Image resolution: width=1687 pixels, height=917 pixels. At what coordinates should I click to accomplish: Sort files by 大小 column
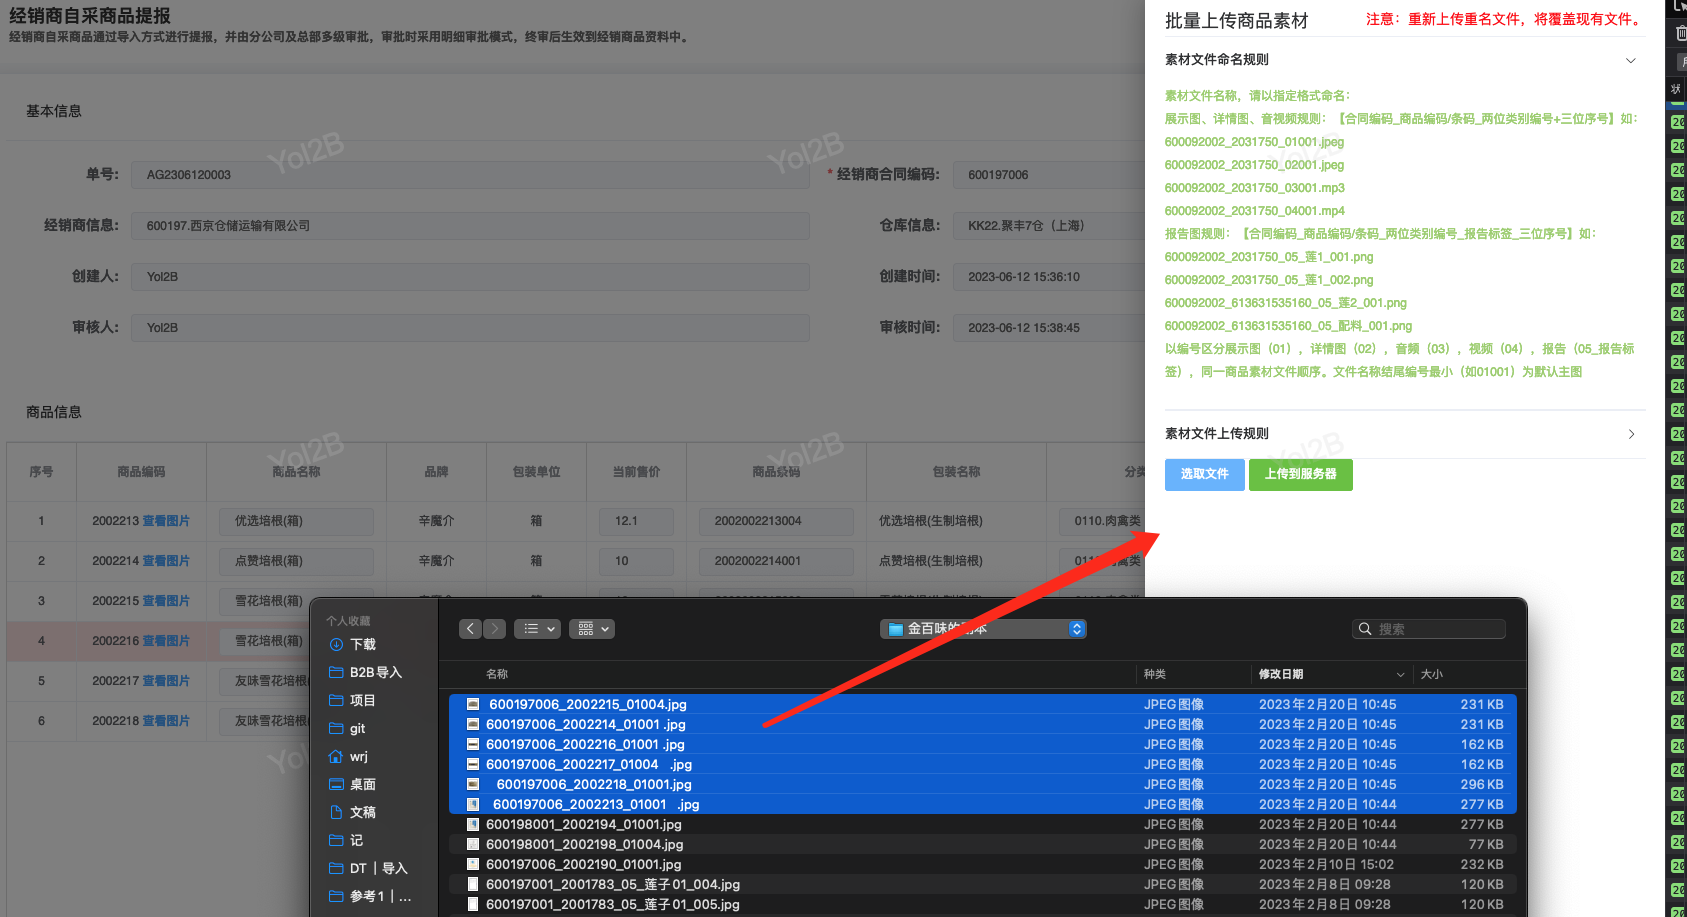pos(1432,675)
